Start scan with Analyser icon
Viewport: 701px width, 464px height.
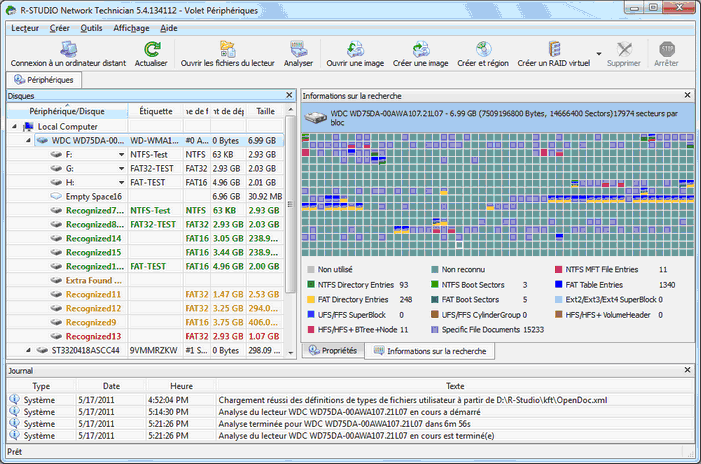coord(298,50)
